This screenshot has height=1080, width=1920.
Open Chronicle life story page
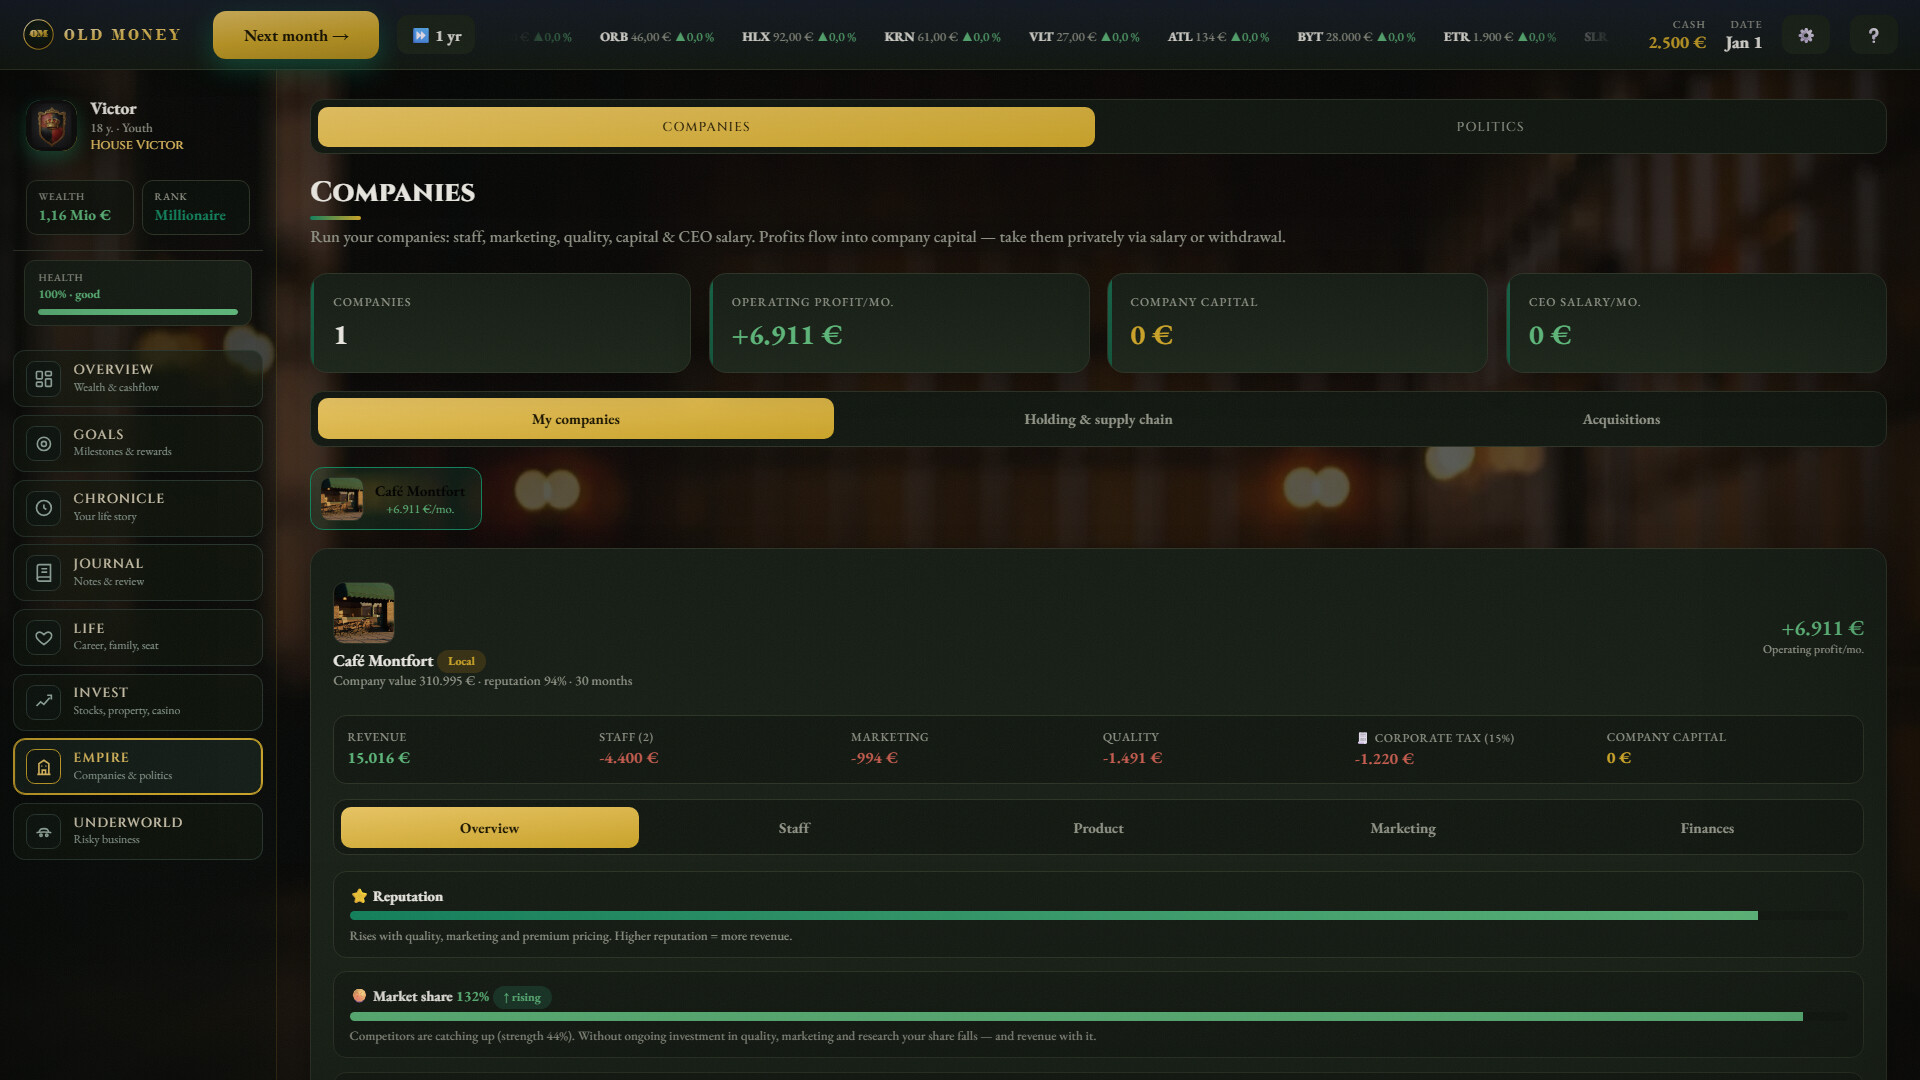pos(138,508)
